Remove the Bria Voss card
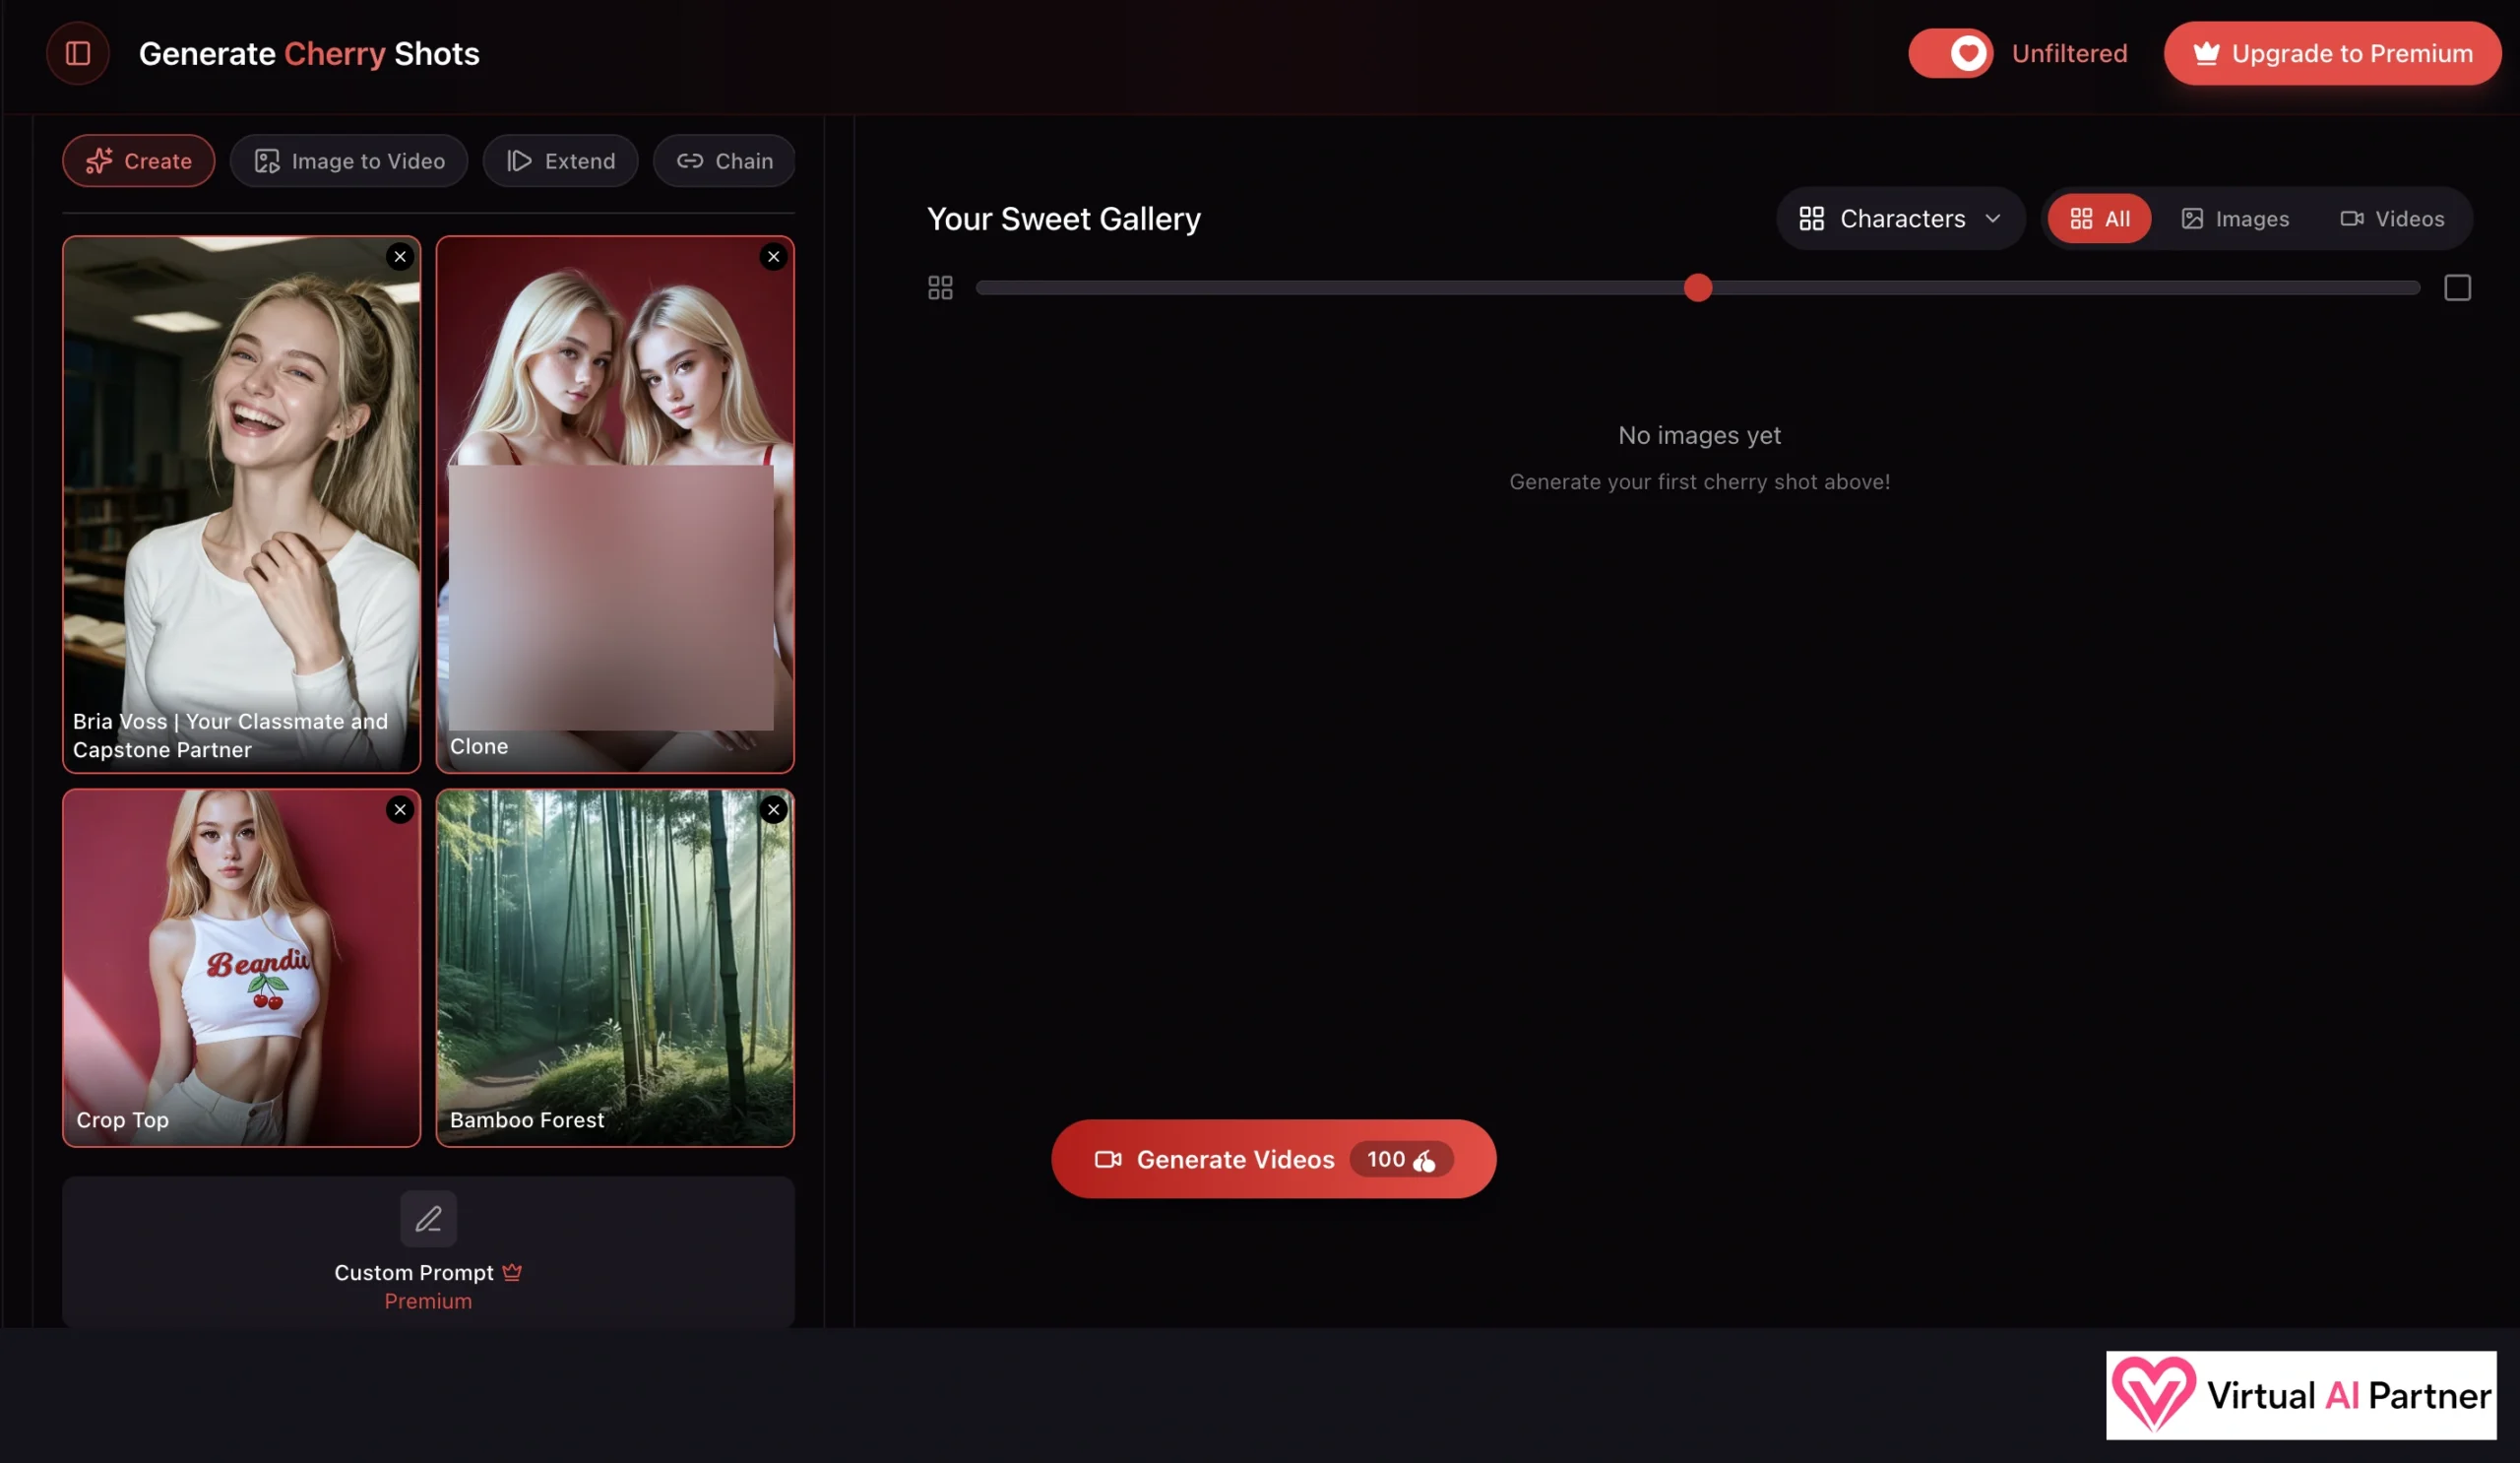This screenshot has width=2520, height=1463. tap(400, 257)
